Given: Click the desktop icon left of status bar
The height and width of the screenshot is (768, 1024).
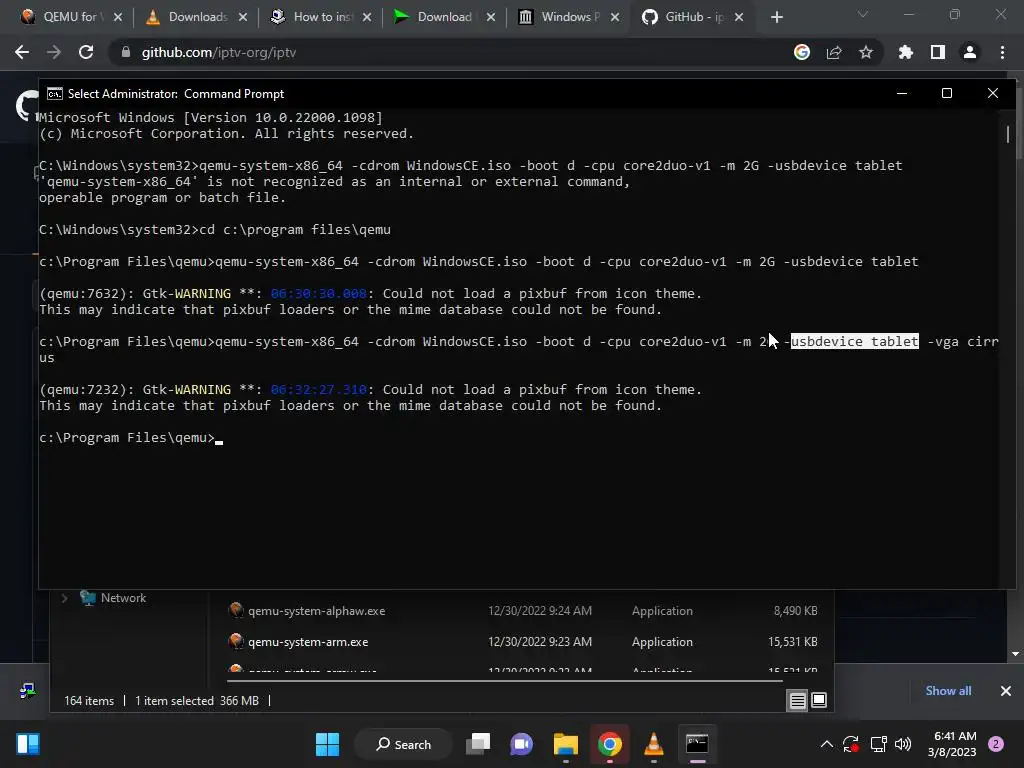Looking at the screenshot, I should tap(27, 690).
